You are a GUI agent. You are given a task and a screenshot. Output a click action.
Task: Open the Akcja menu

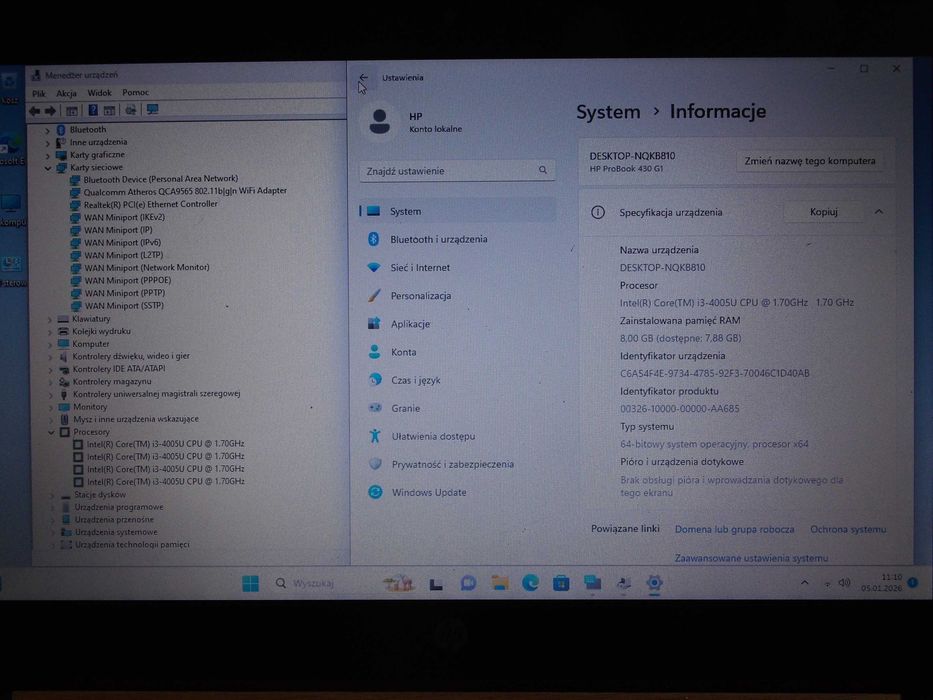[66, 93]
